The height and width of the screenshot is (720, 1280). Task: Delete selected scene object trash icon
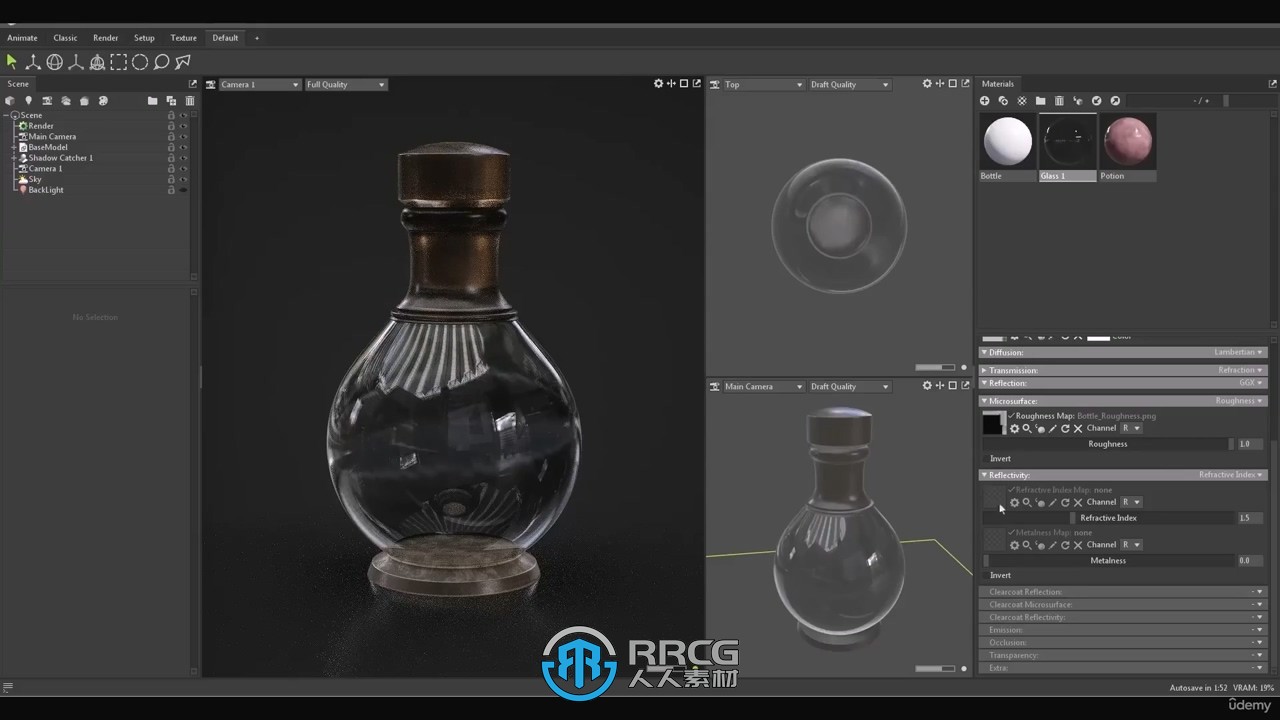[x=189, y=101]
